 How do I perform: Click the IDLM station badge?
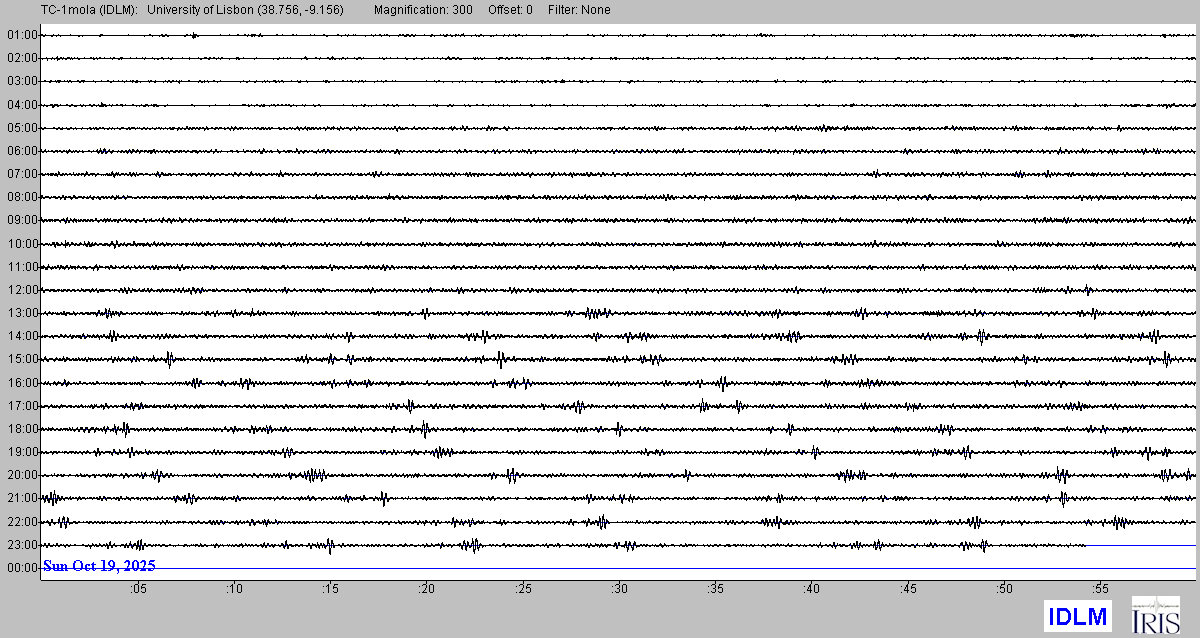click(x=1077, y=615)
